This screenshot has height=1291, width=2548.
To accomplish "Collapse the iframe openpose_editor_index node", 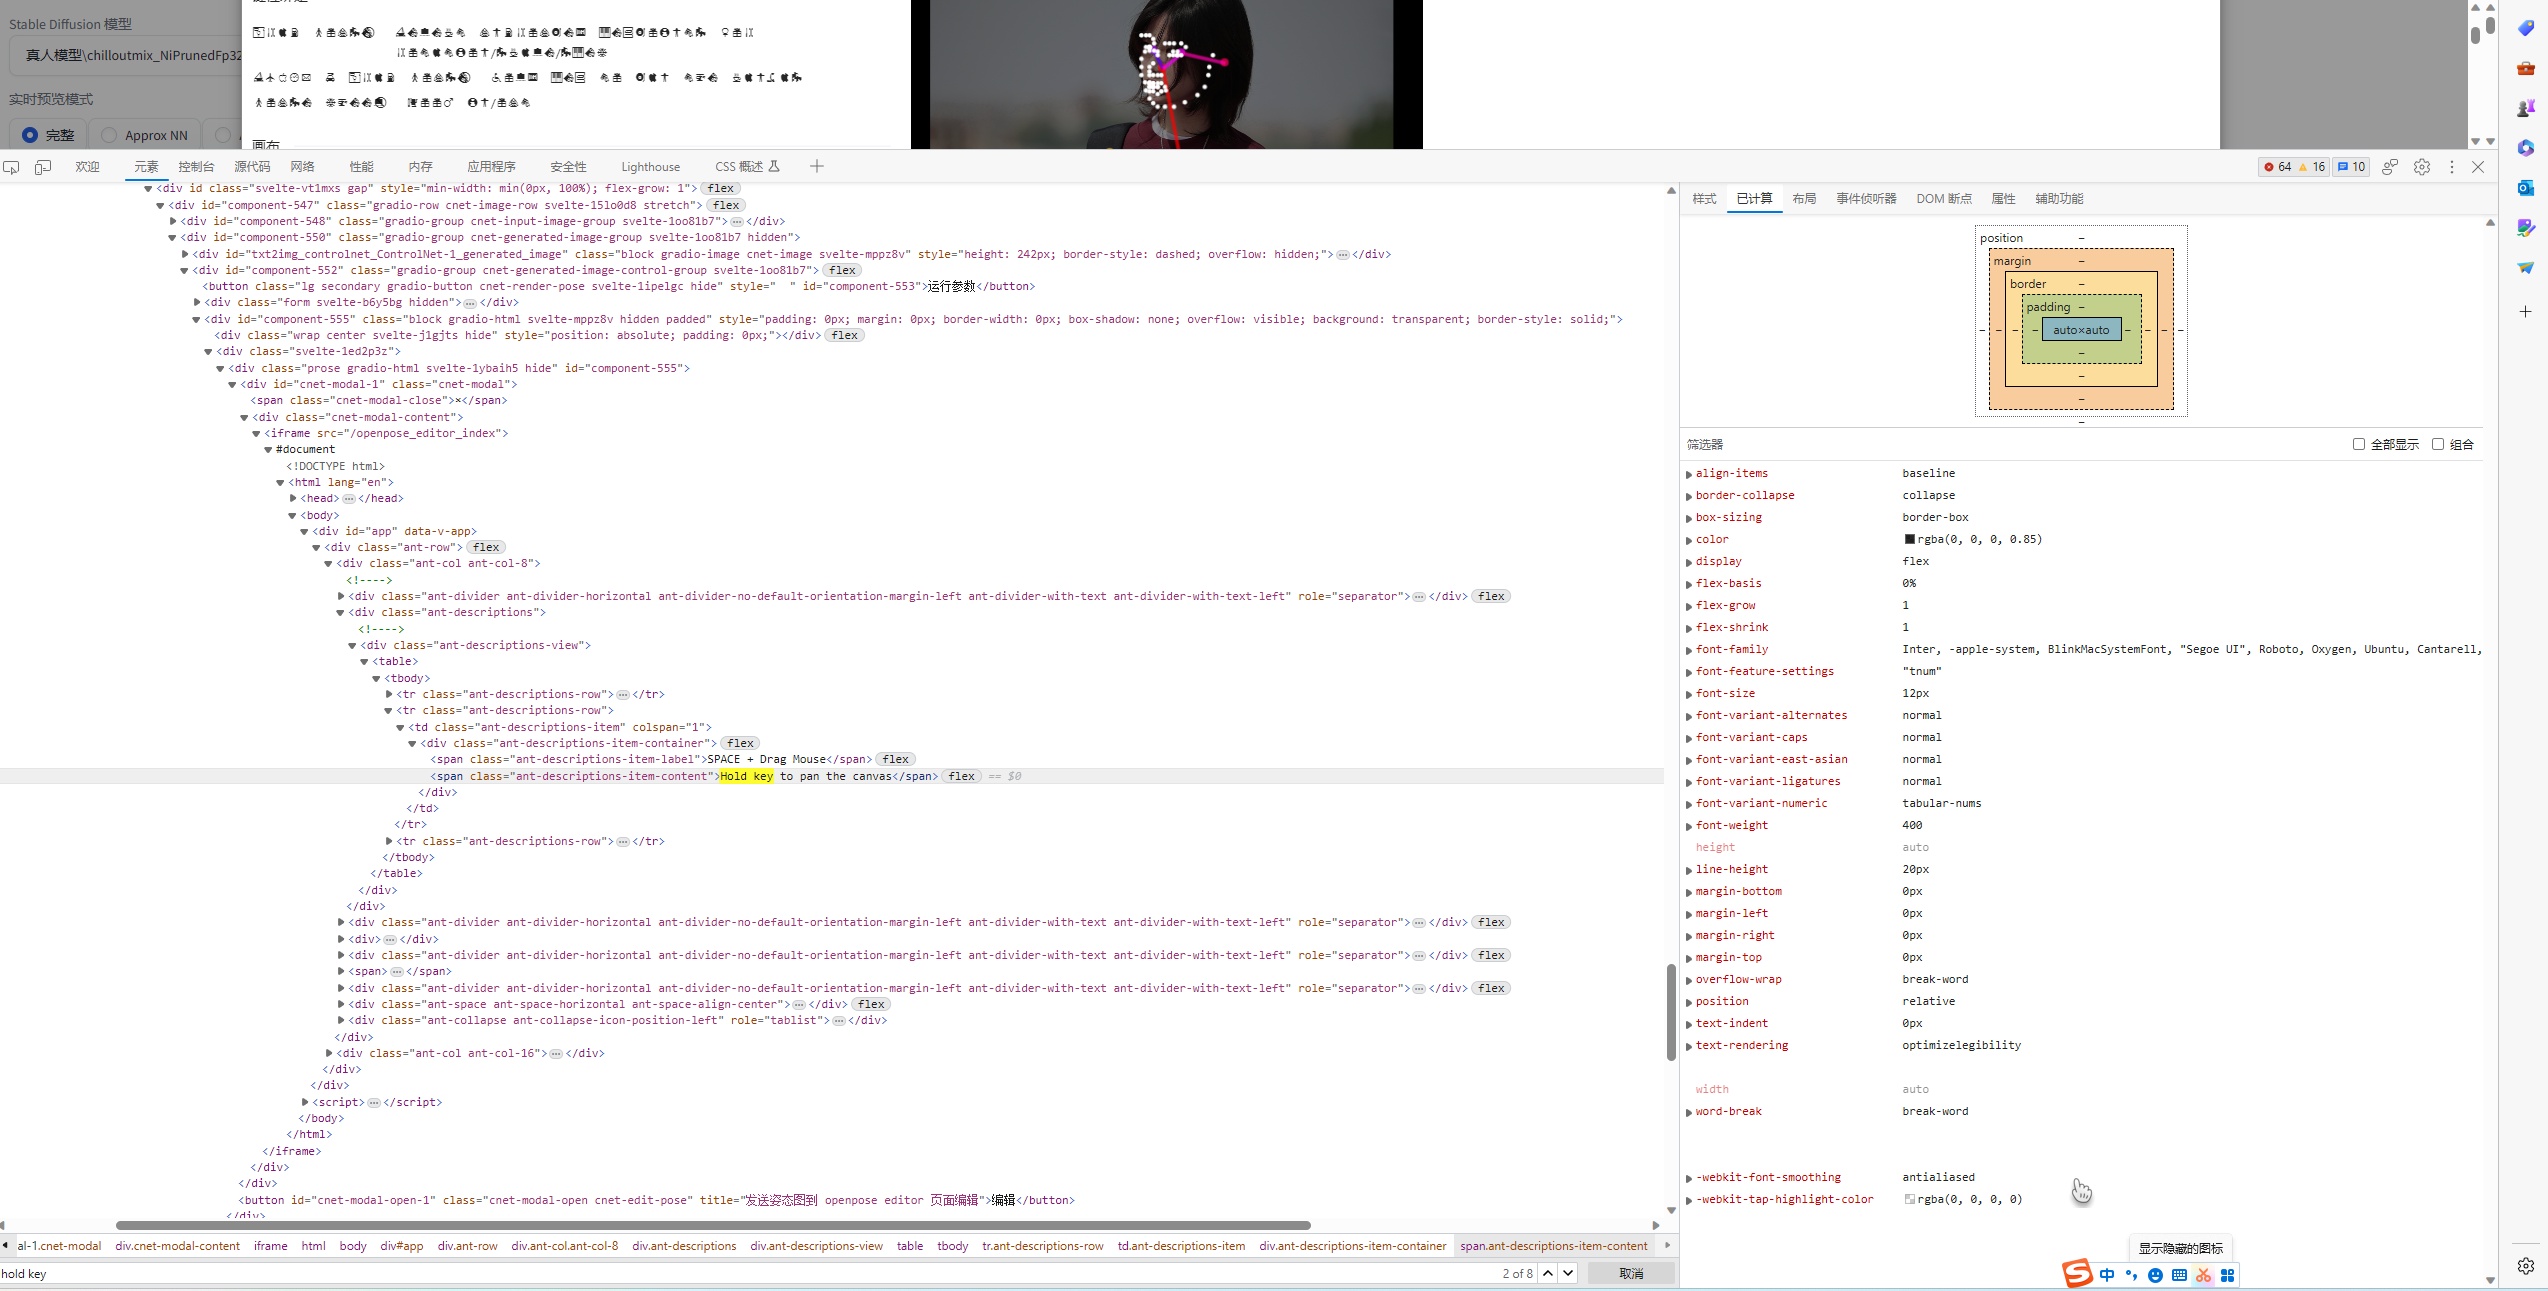I will point(257,433).
